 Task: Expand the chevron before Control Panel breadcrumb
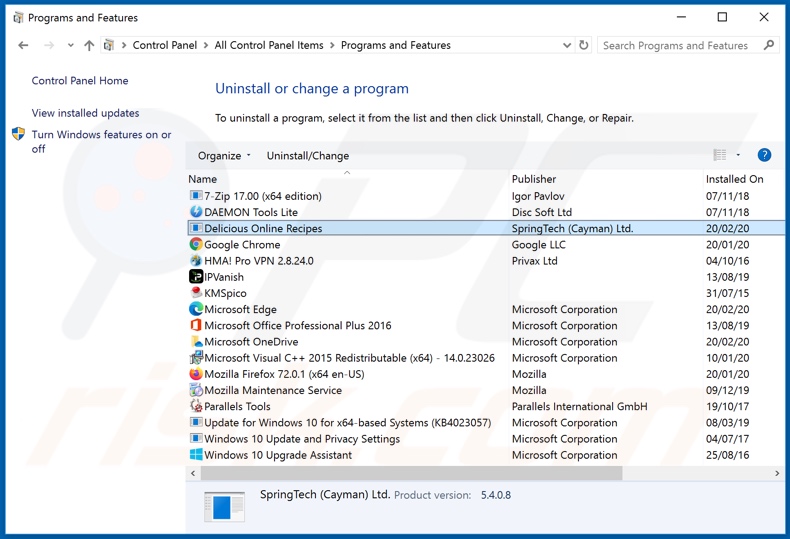123,45
